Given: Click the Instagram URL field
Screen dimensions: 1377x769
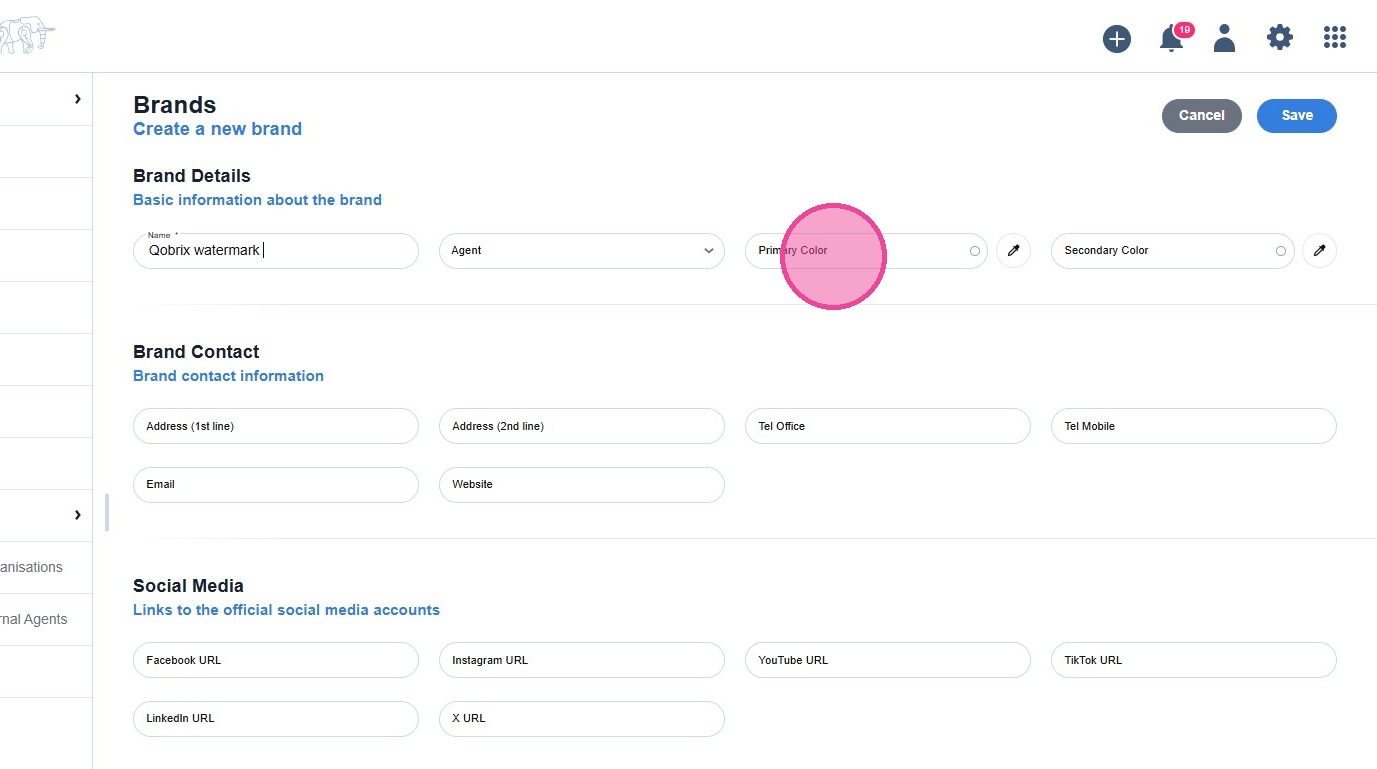Looking at the screenshot, I should click(x=582, y=660).
